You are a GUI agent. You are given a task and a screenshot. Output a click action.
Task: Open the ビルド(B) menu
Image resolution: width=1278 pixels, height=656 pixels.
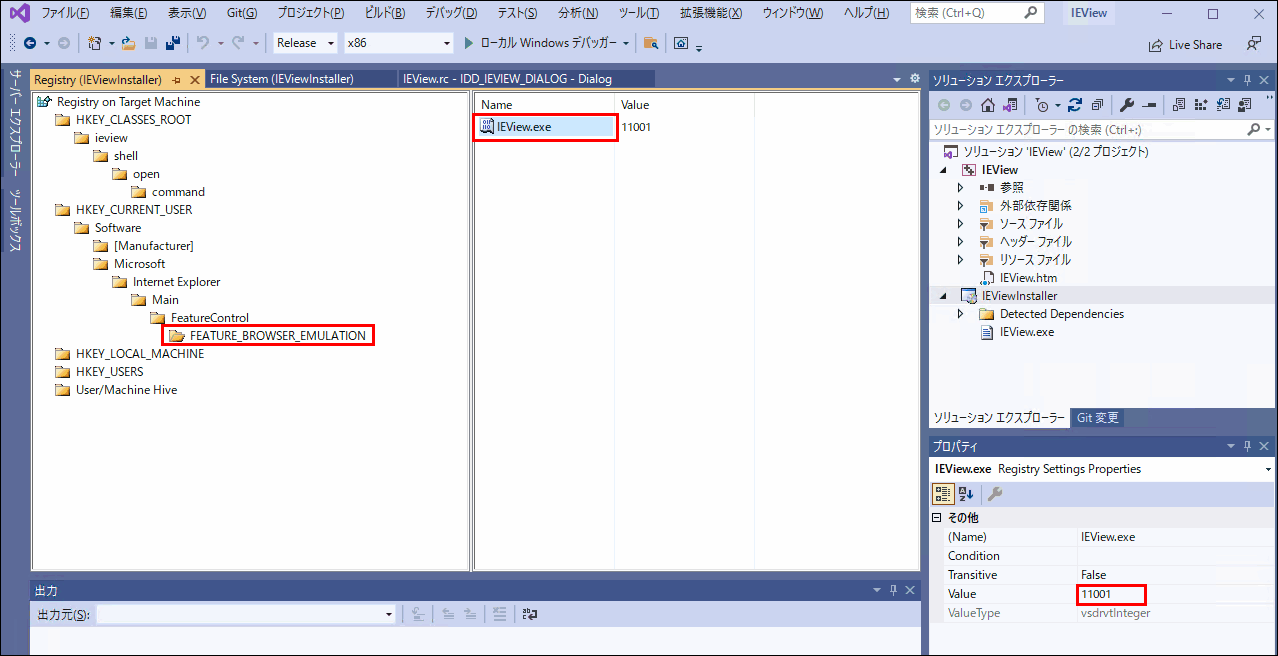(x=385, y=13)
